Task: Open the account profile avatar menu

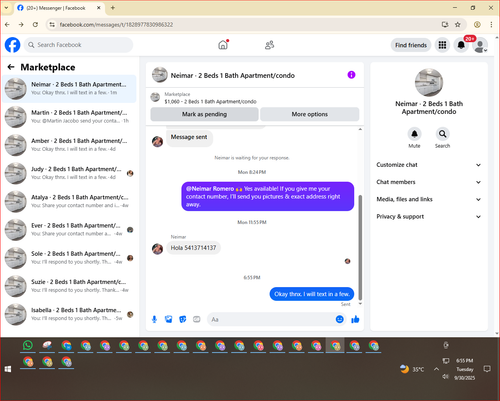Action: pyautogui.click(x=480, y=45)
